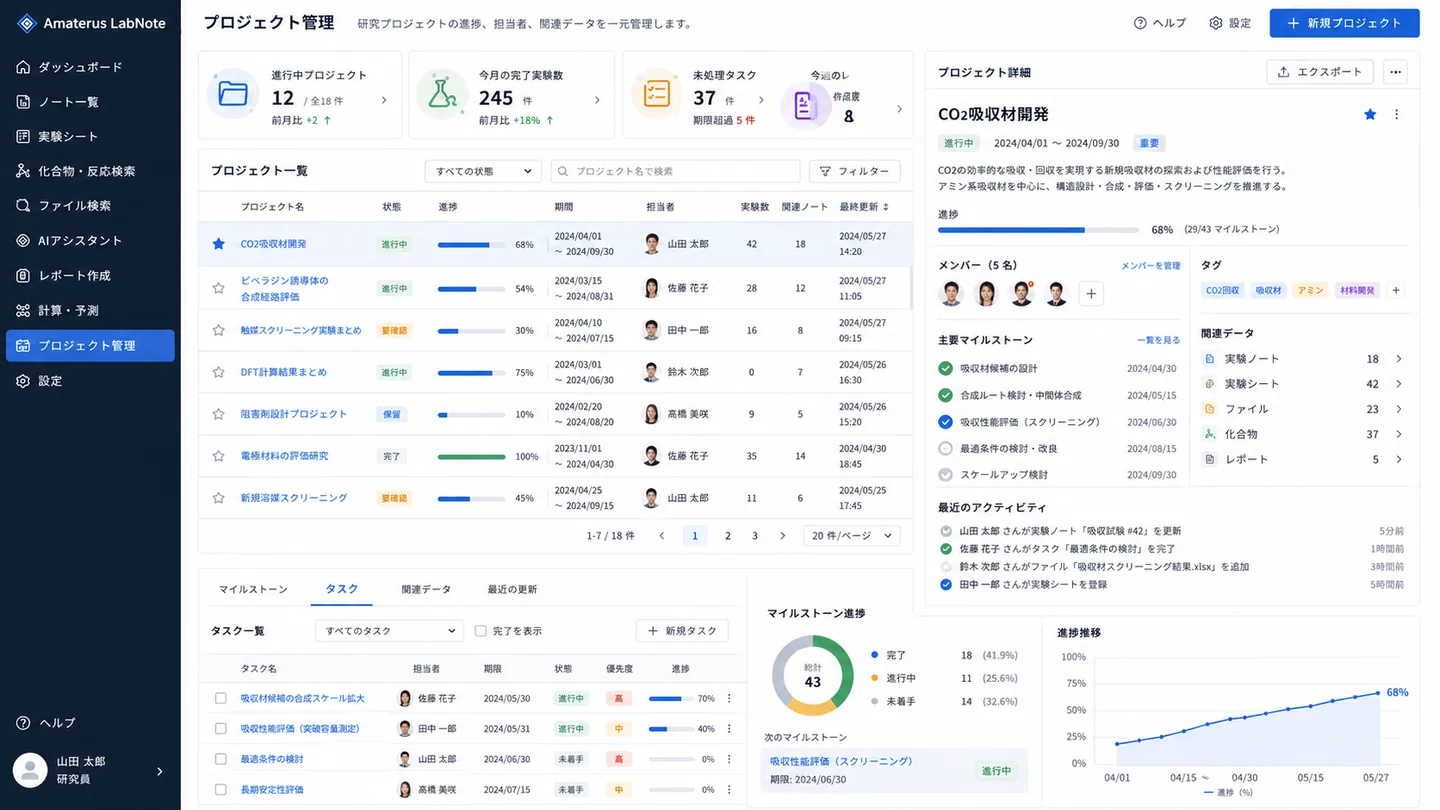Screen dimensions: 1440x810
Task: Open 設定 in the top header
Action: click(1230, 23)
